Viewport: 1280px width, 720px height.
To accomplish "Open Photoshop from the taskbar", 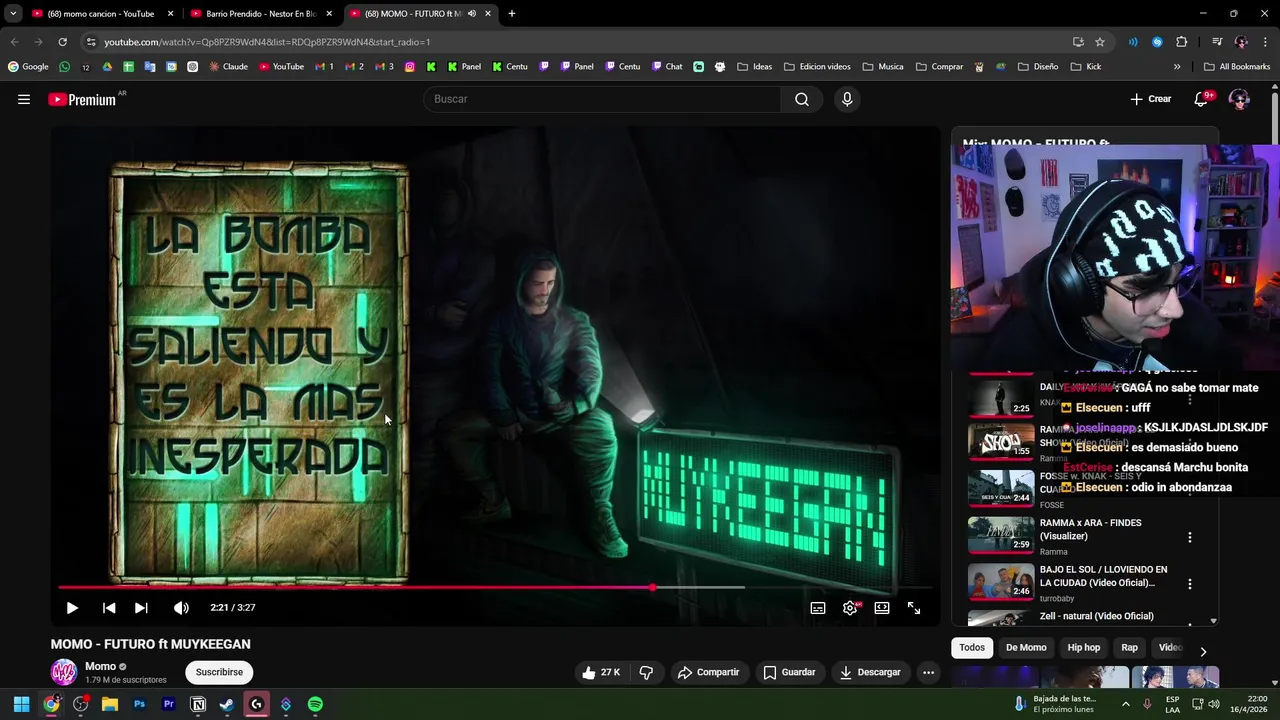I will (139, 704).
